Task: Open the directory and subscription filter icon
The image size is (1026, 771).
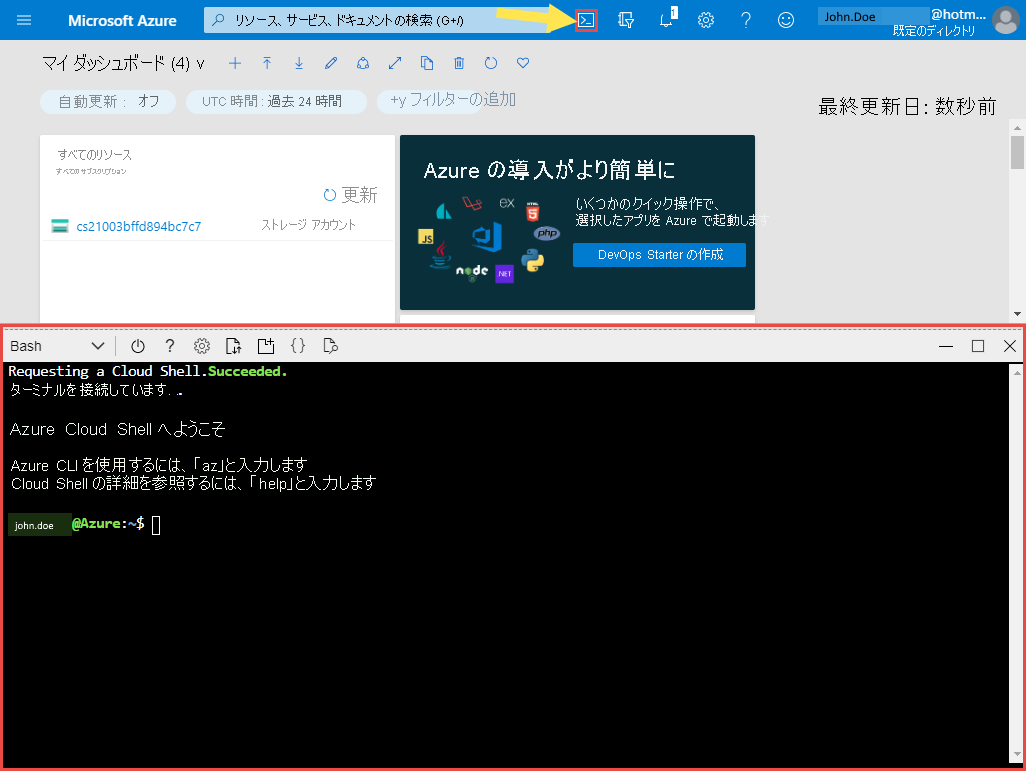Action: pyautogui.click(x=626, y=20)
